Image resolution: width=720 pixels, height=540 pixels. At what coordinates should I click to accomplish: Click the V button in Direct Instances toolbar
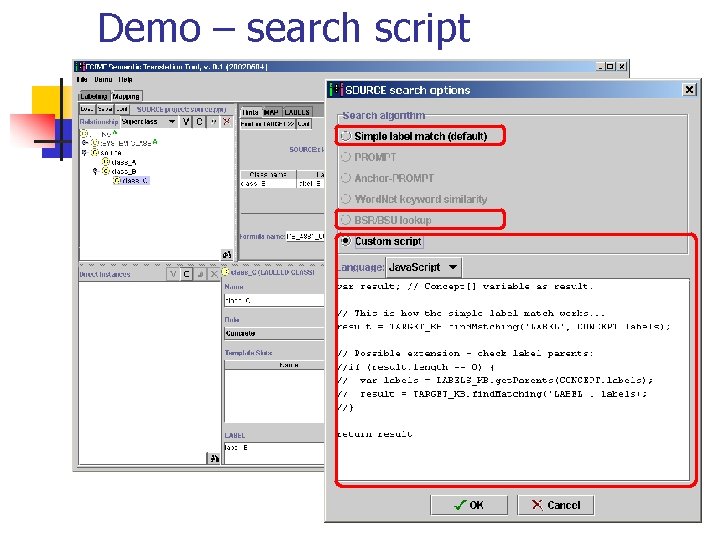[x=173, y=274]
